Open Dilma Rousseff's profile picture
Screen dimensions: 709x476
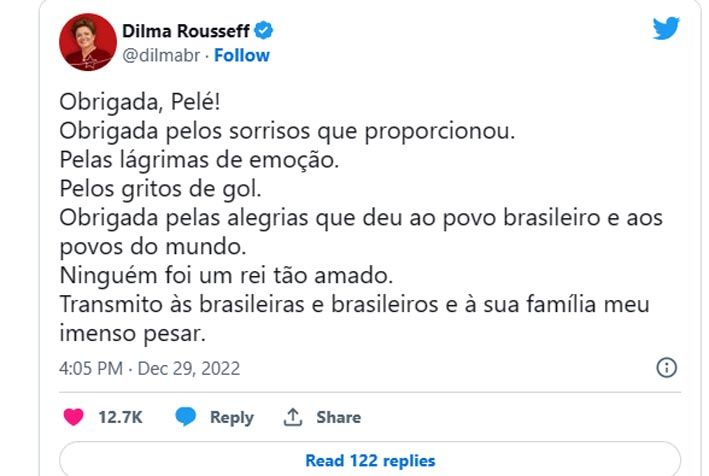pos(87,42)
